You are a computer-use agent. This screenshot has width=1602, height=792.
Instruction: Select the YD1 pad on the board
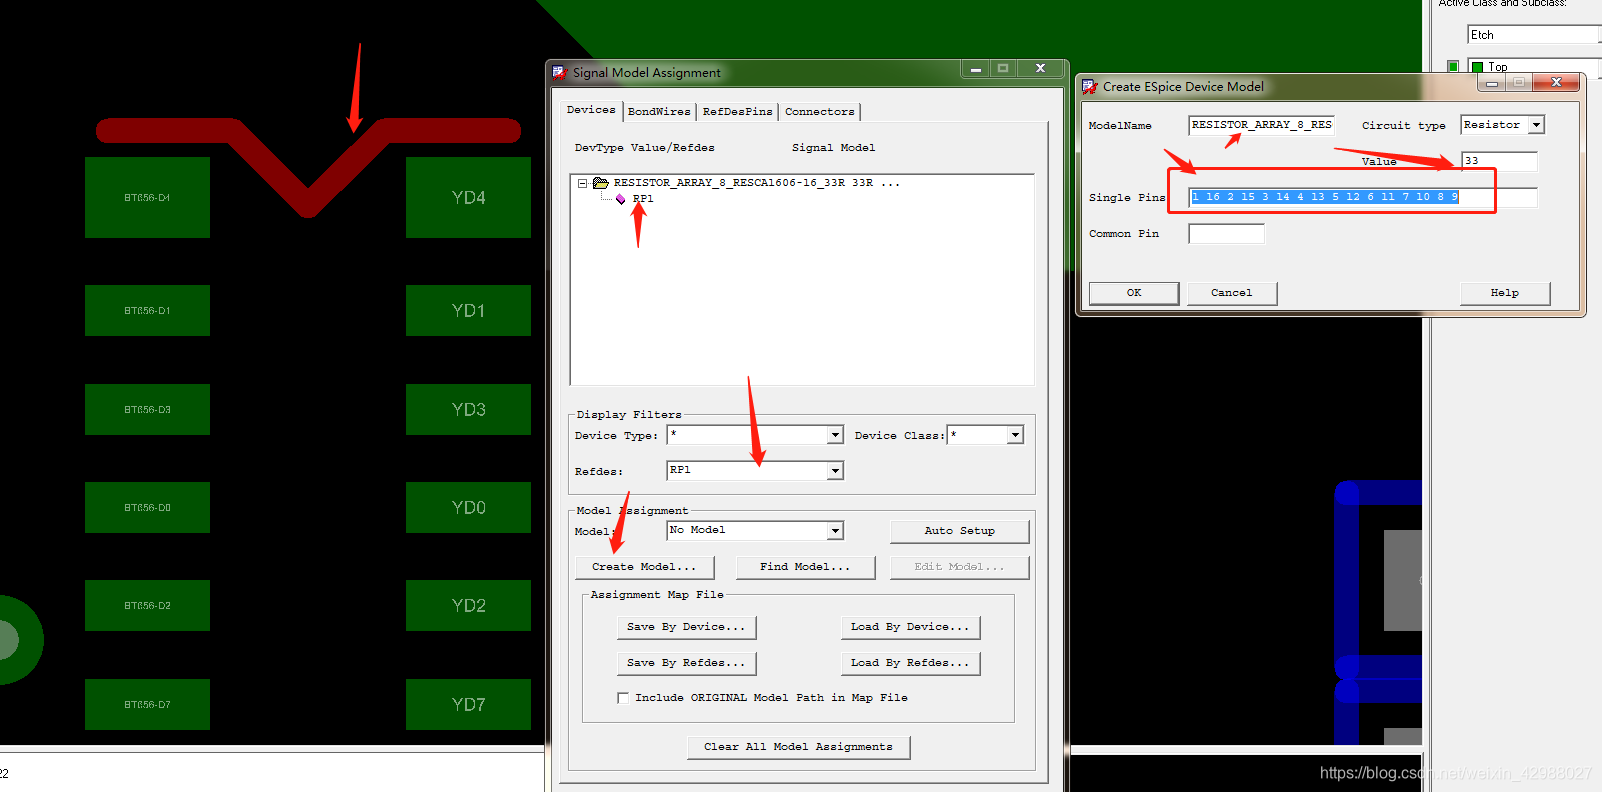[x=468, y=310]
